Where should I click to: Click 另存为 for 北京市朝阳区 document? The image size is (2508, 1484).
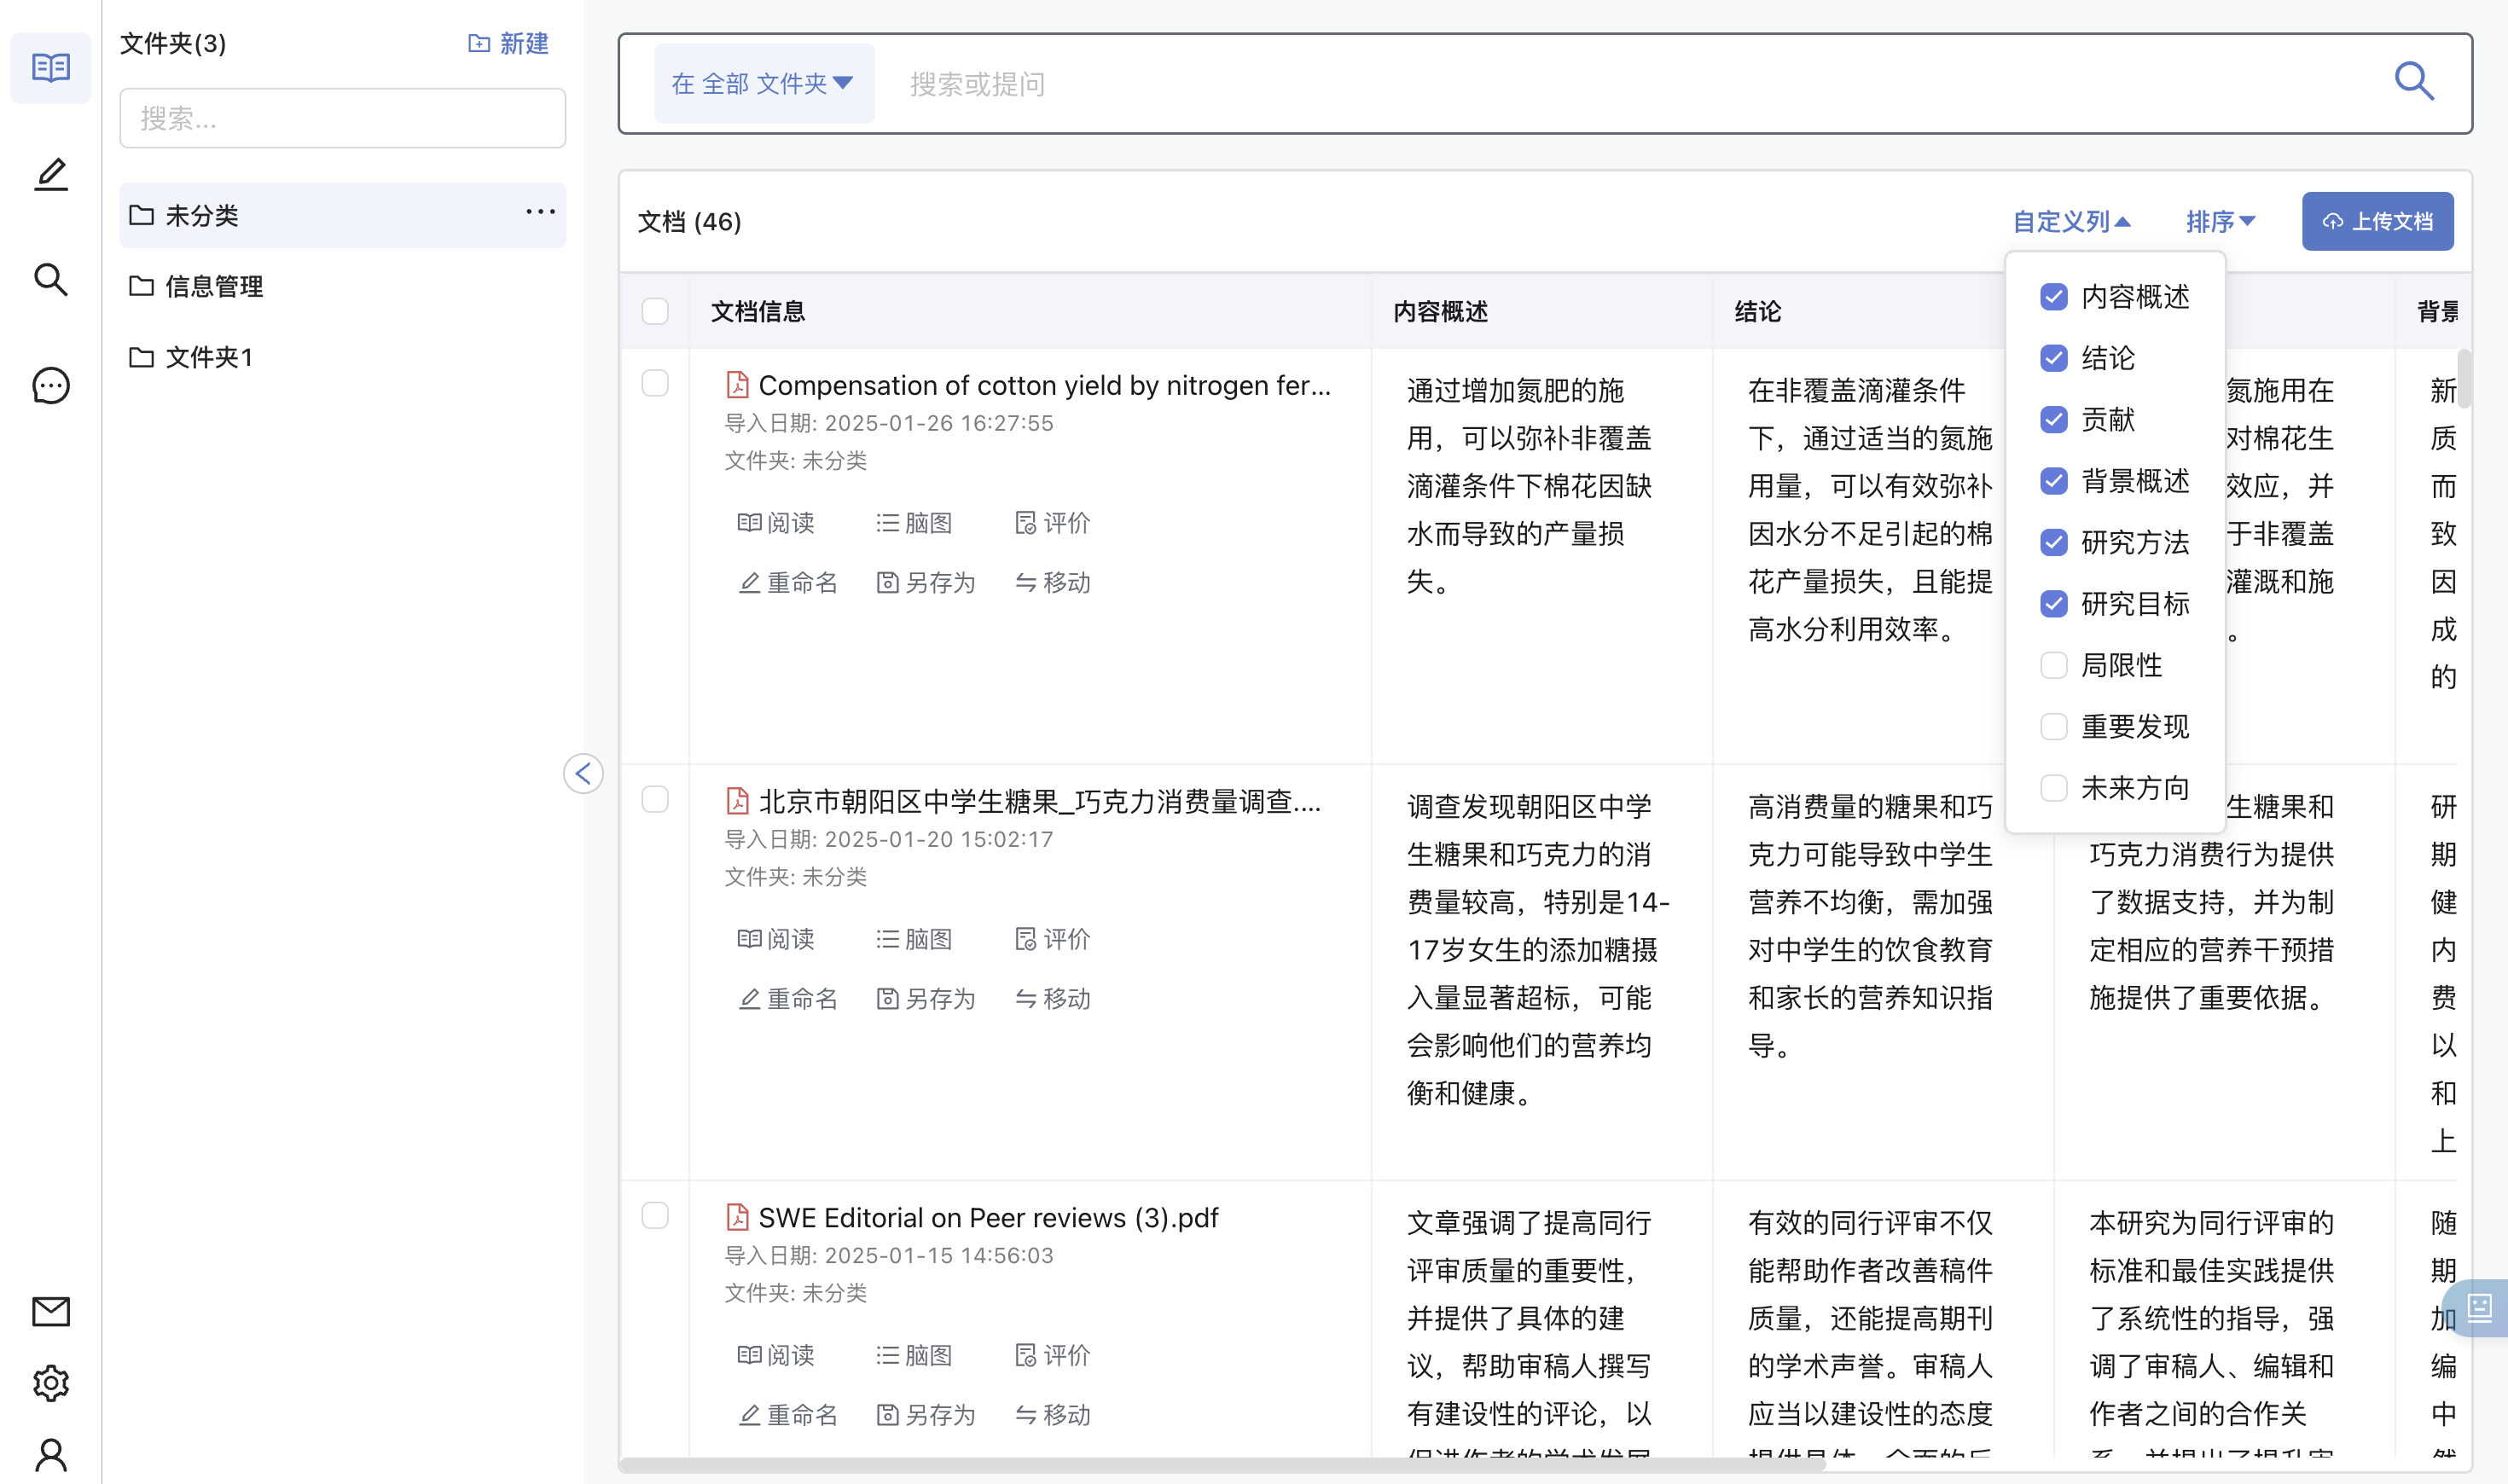925,999
